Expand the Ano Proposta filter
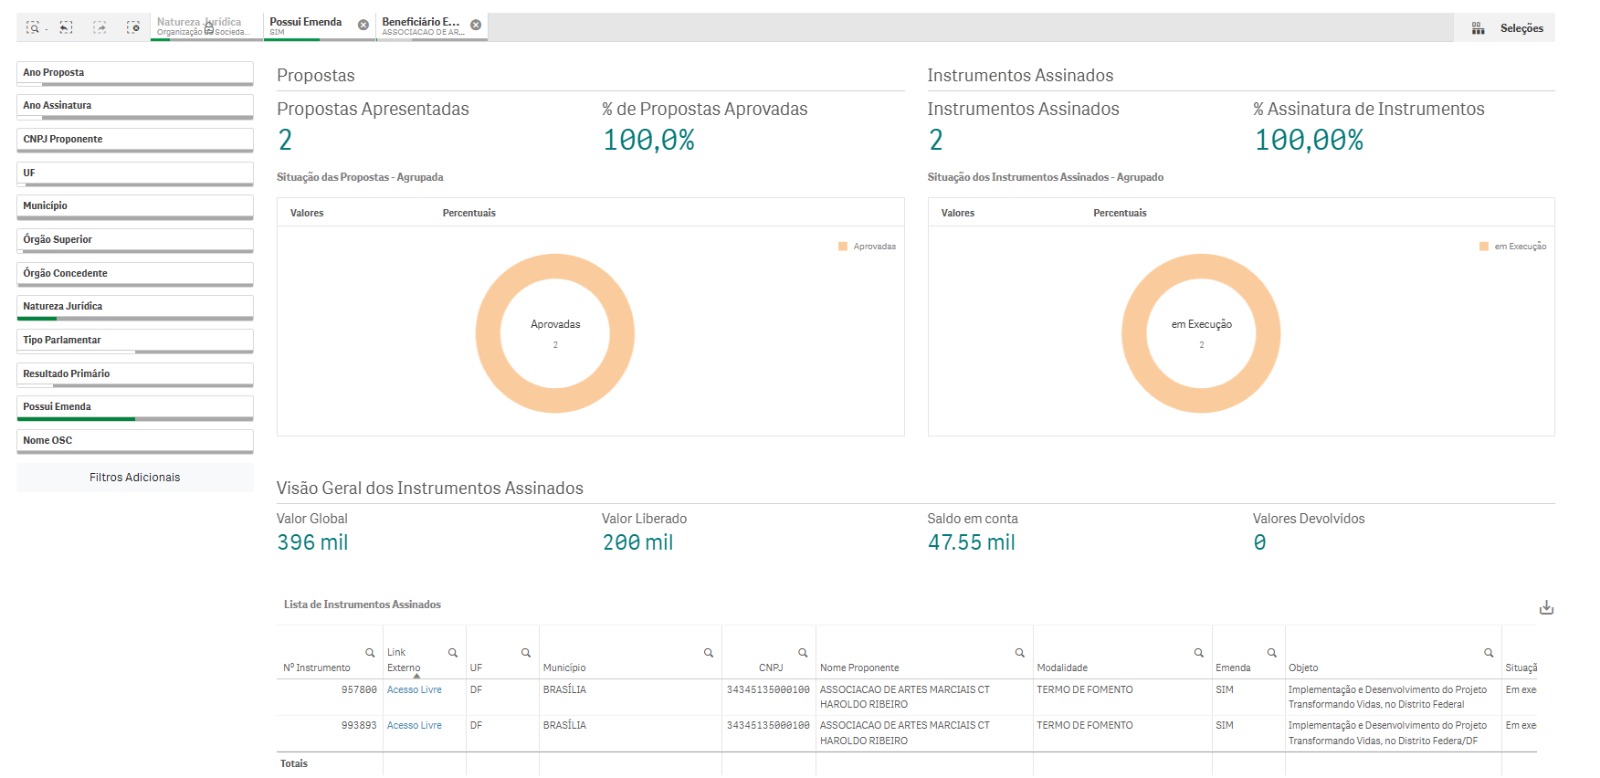This screenshot has width=1600, height=778. coord(135,73)
